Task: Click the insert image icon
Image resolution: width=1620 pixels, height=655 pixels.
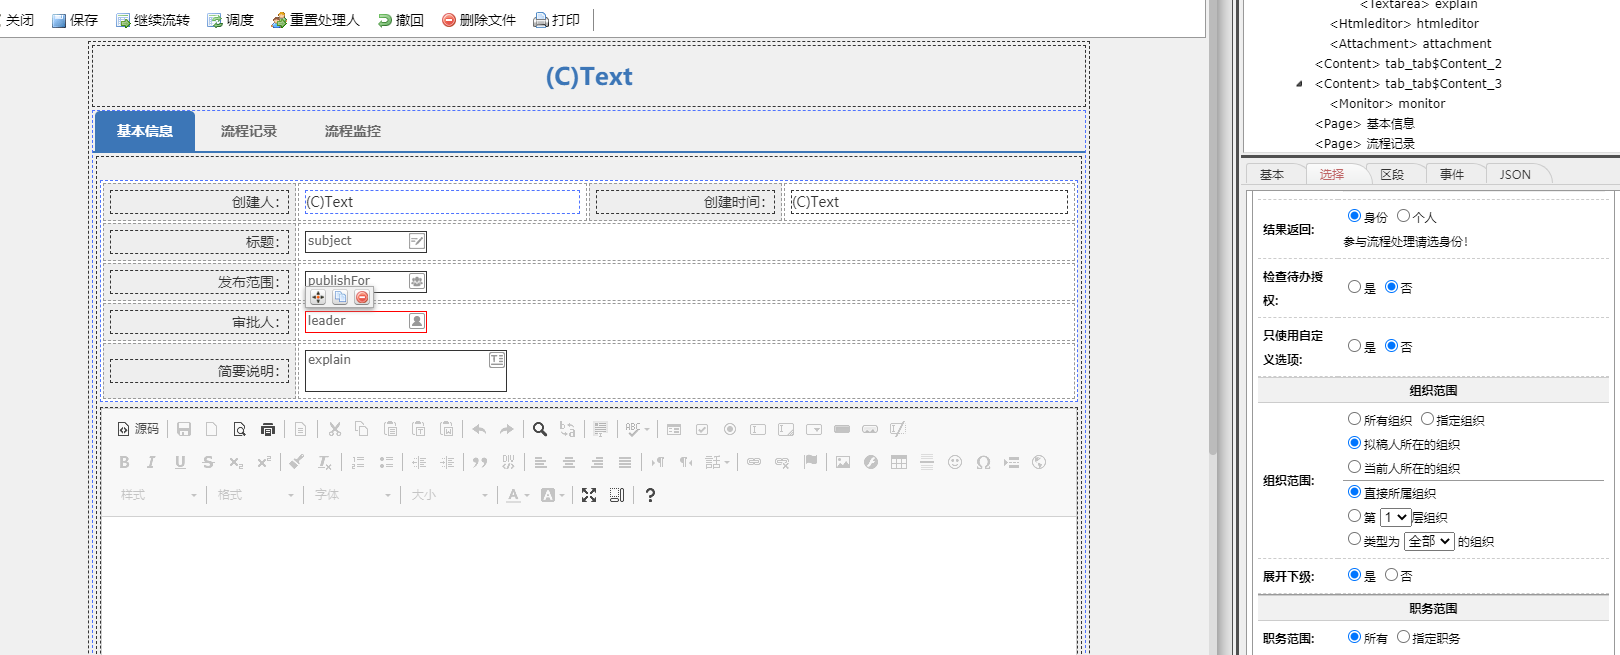Action: (x=843, y=462)
